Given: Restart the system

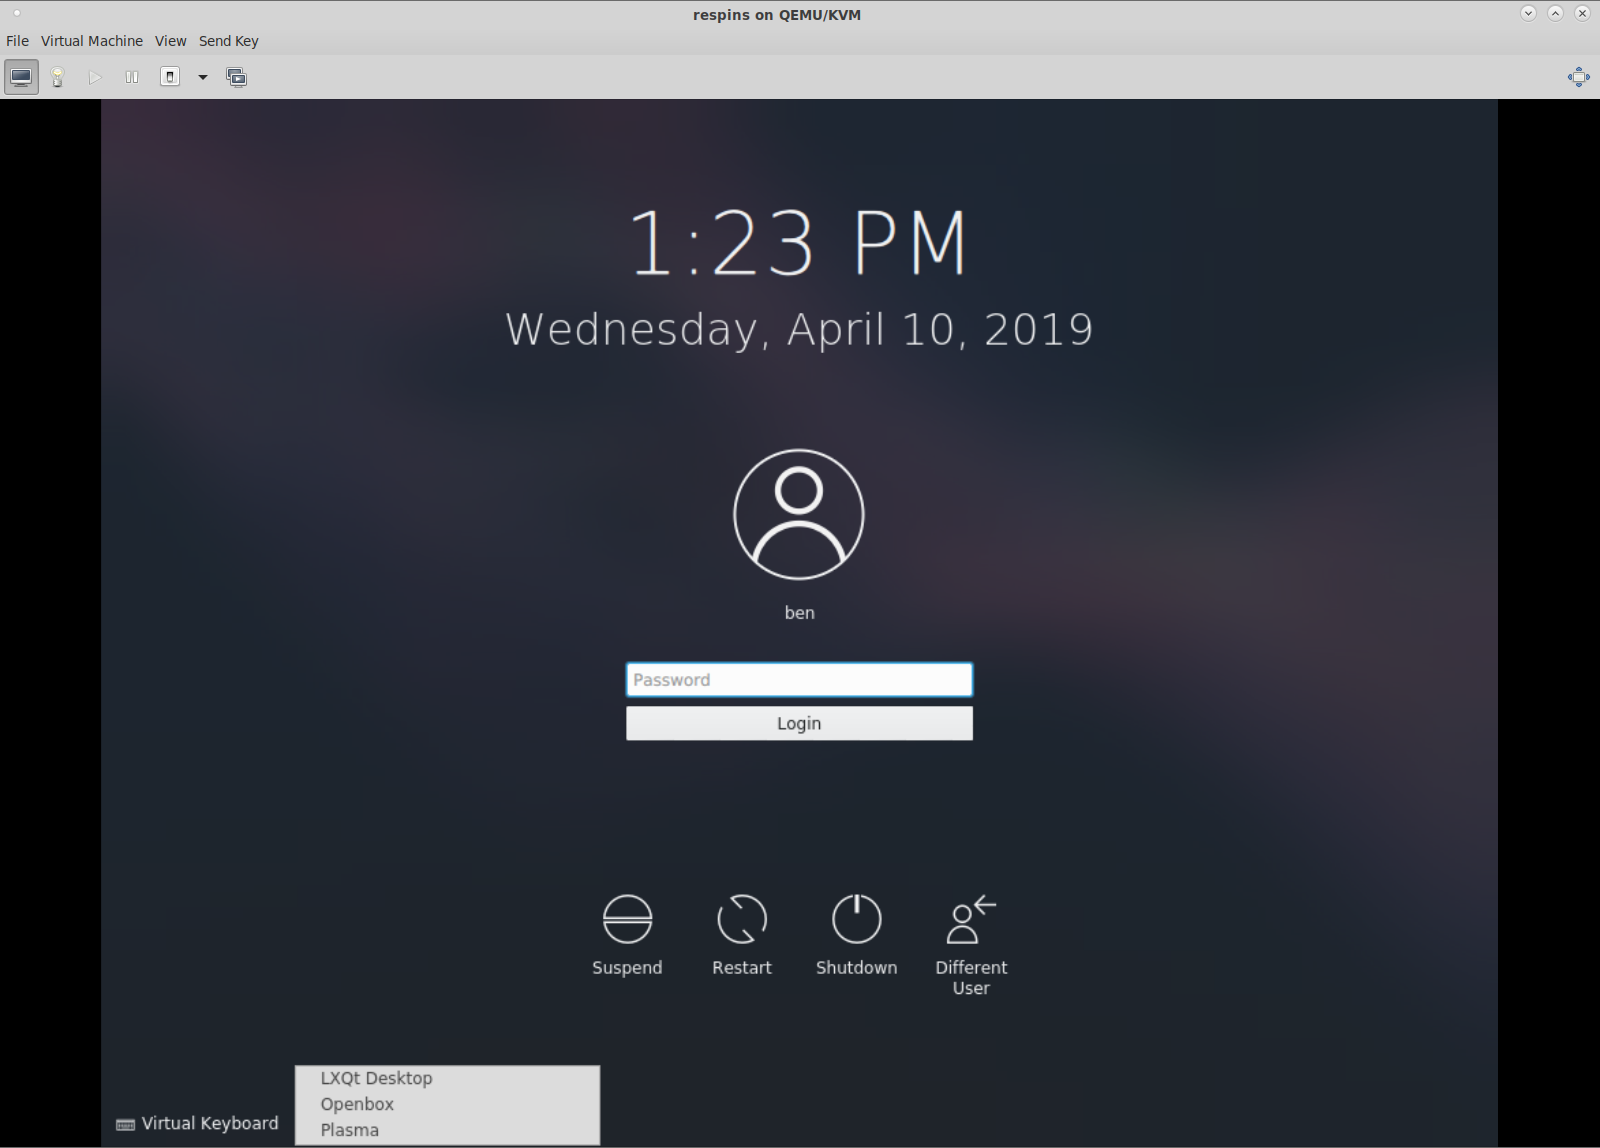Looking at the screenshot, I should pos(742,936).
